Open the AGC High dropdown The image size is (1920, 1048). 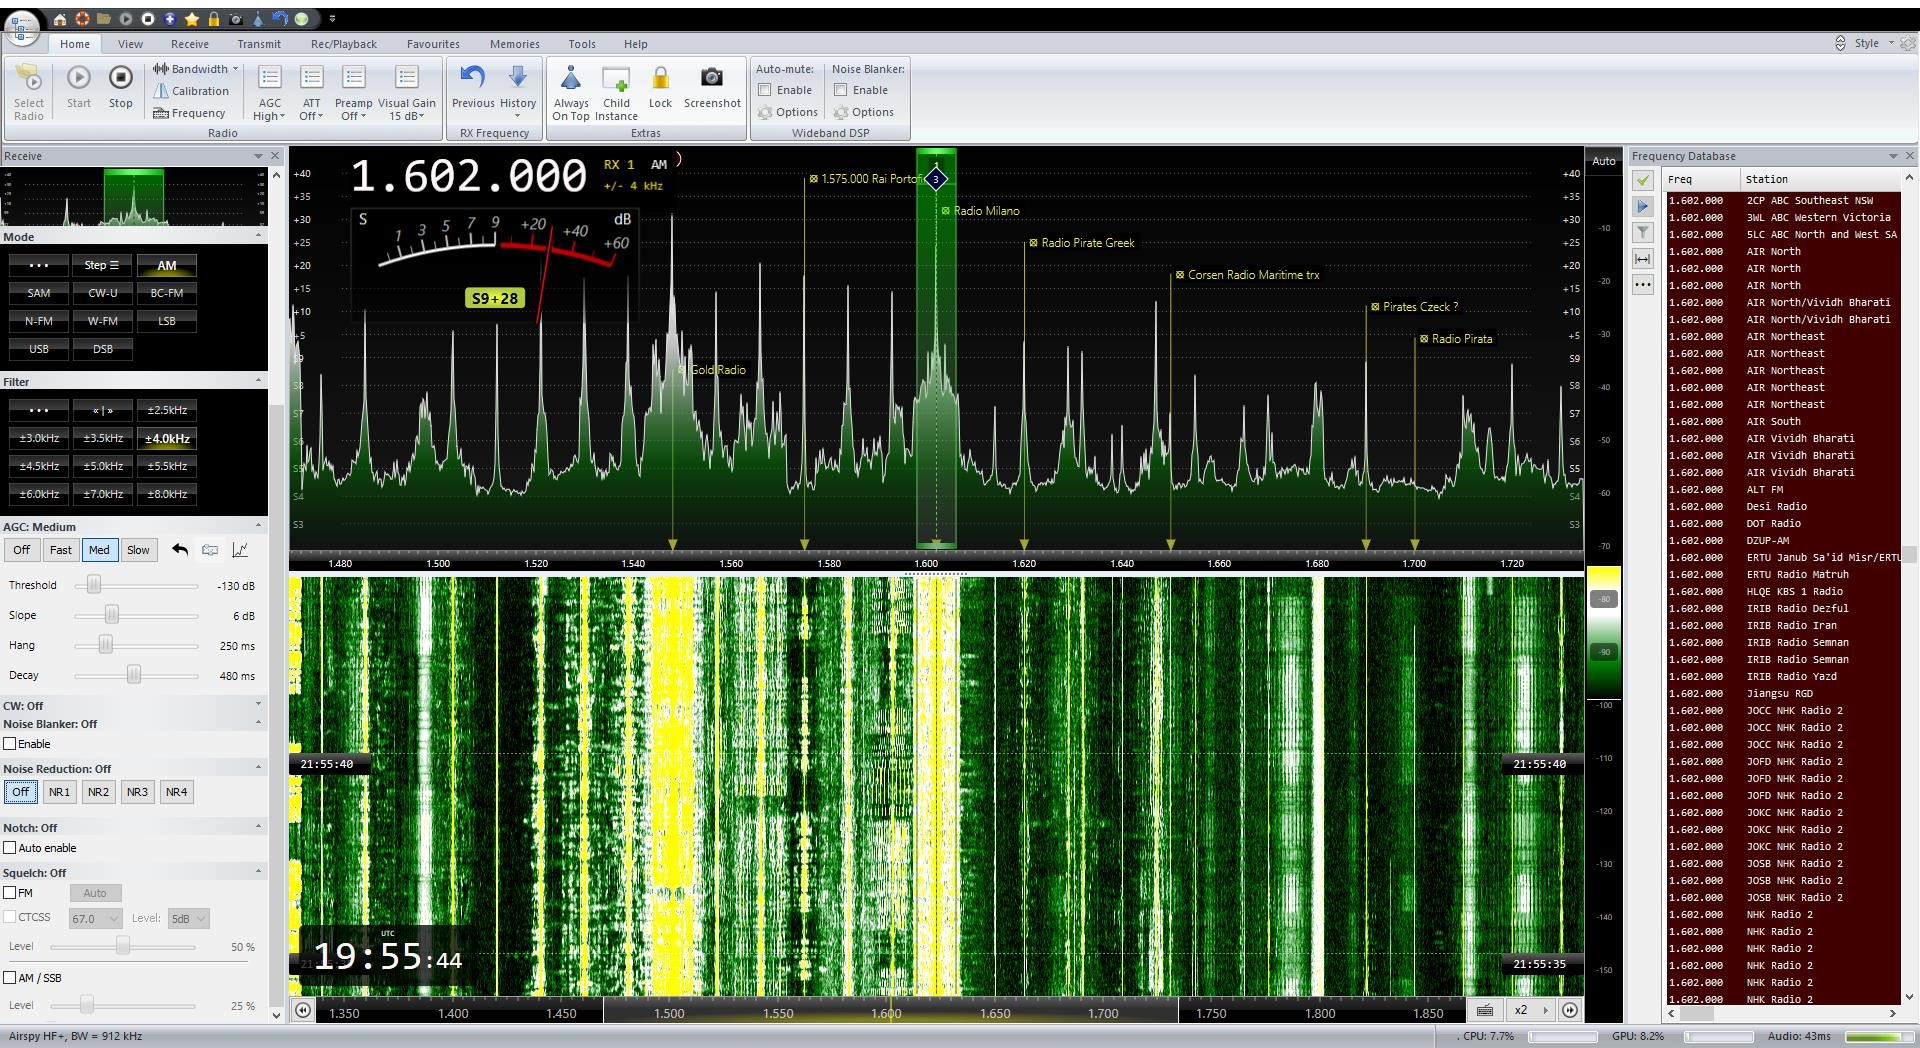(269, 116)
